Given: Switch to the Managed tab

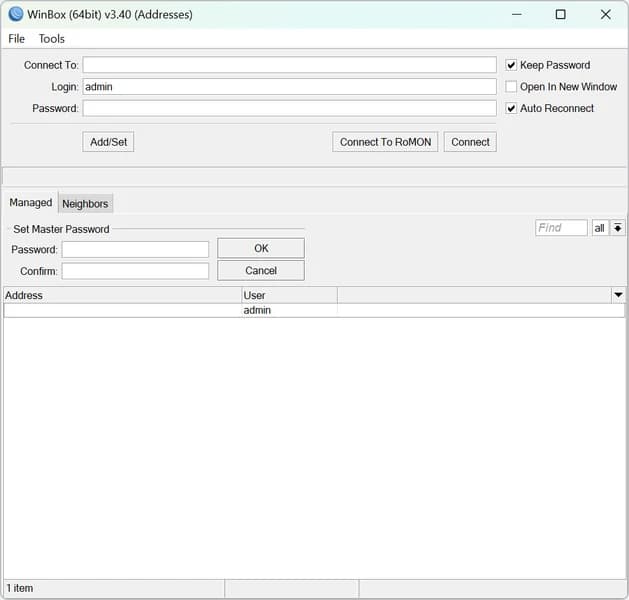Looking at the screenshot, I should click(31, 203).
